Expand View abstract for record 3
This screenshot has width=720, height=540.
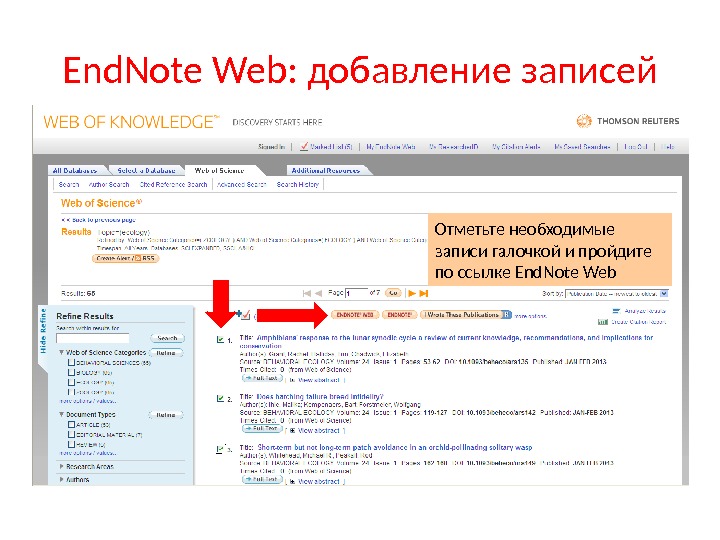[x=316, y=481]
